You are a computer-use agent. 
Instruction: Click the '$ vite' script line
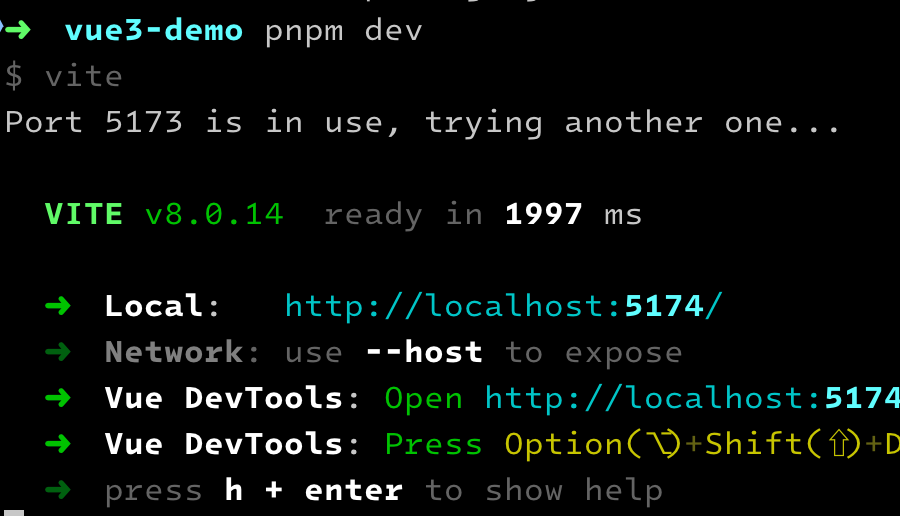click(x=64, y=76)
